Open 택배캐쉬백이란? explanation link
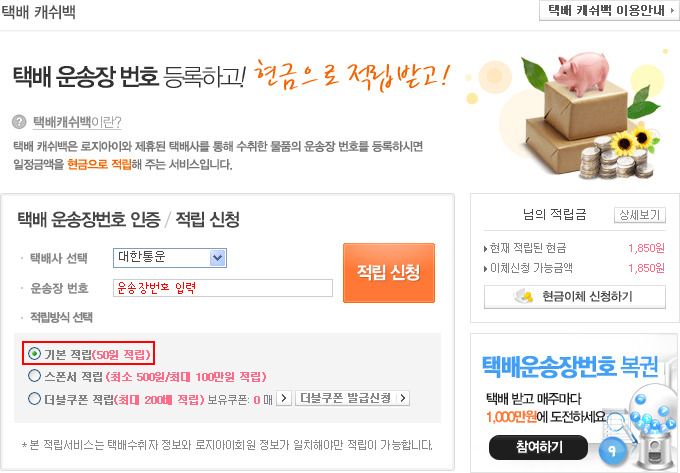 pos(77,122)
